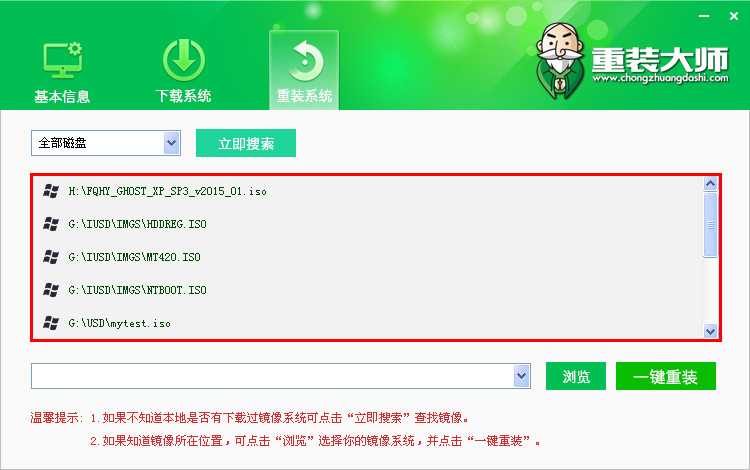Screen dimensions: 750x470
Task: Click the 立即搜索 search button
Action: [246, 143]
